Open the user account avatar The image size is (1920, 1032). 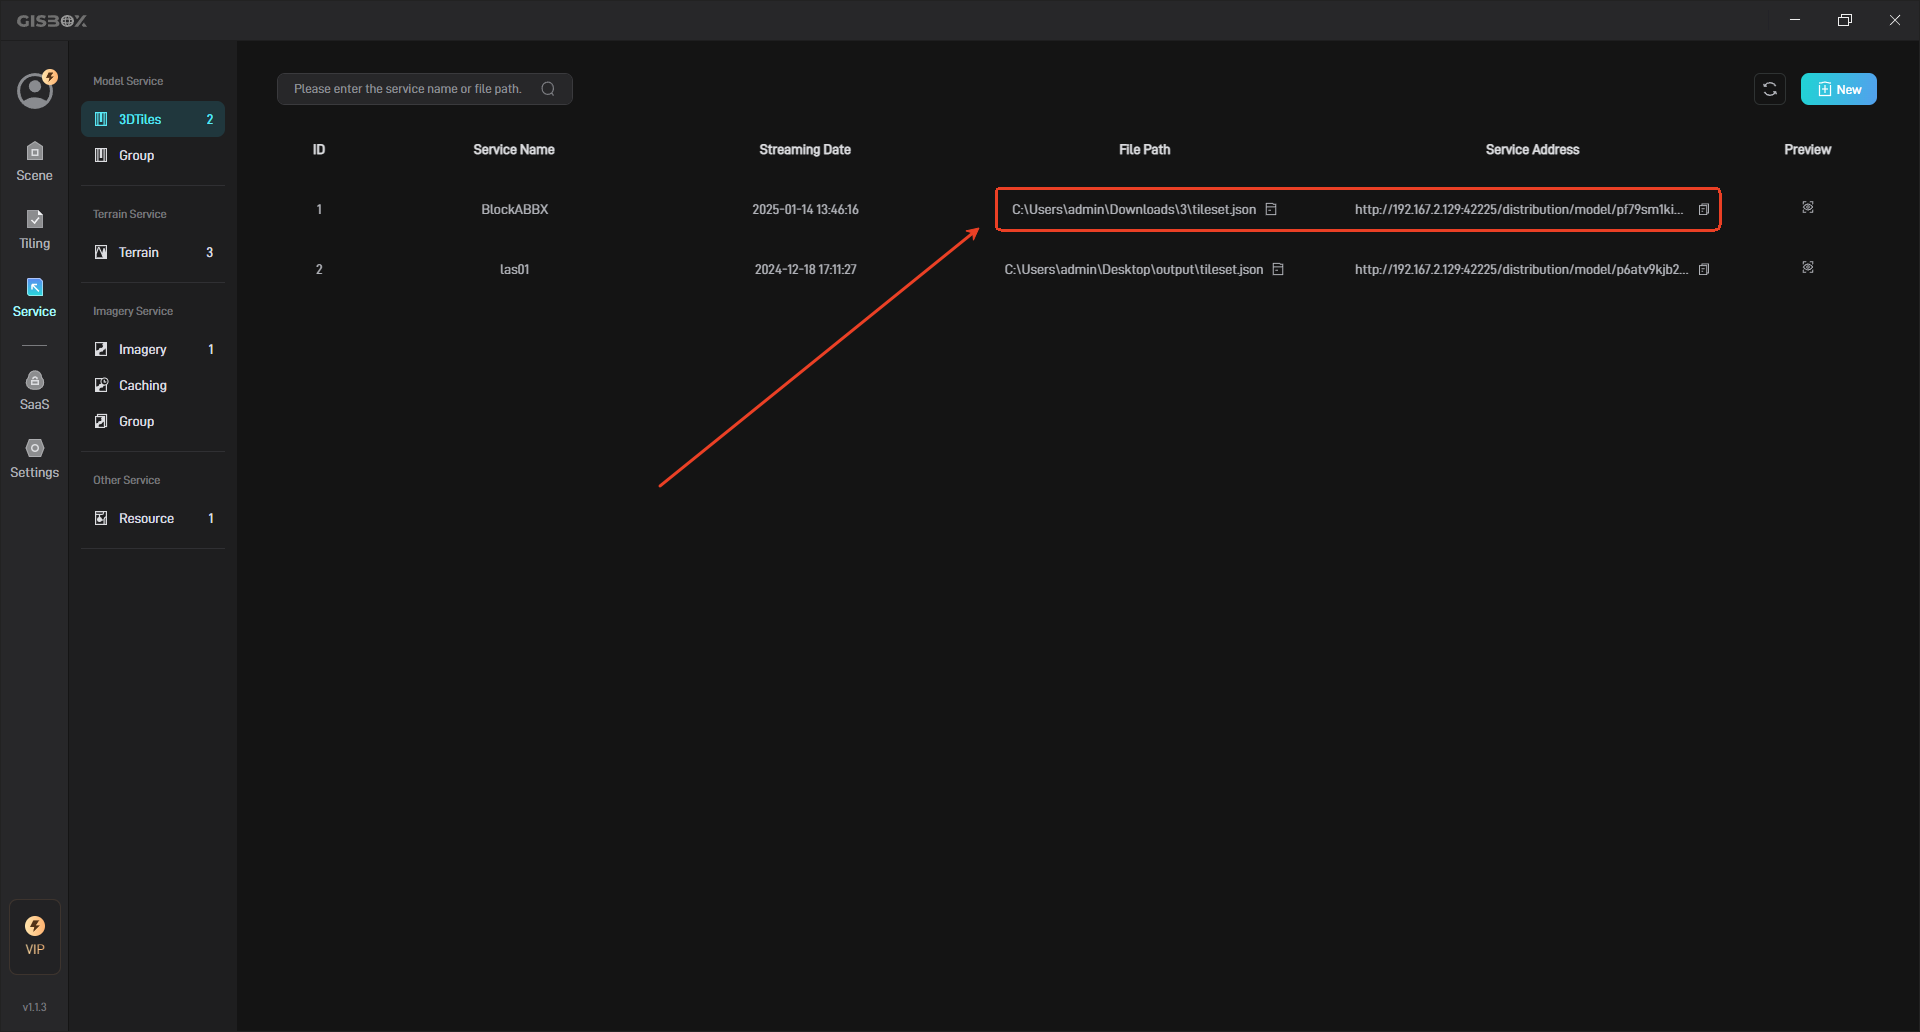(x=35, y=90)
